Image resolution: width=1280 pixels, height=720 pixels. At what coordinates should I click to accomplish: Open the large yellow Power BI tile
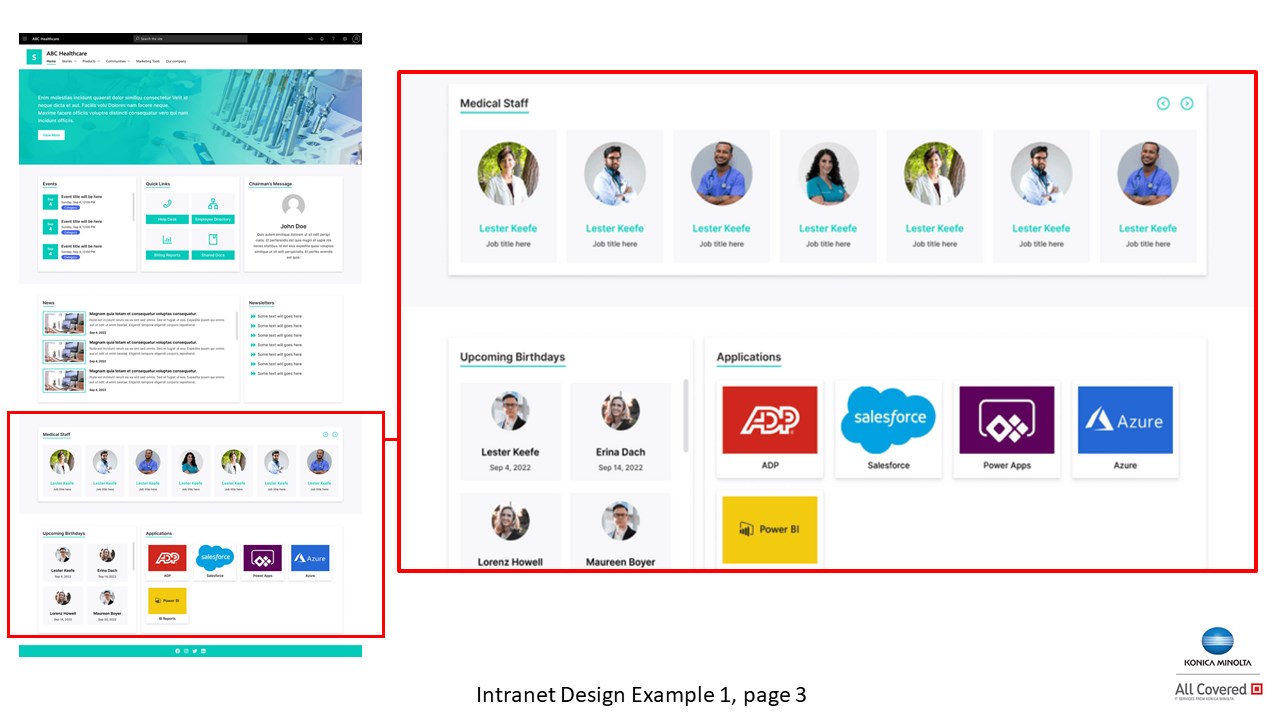770,530
